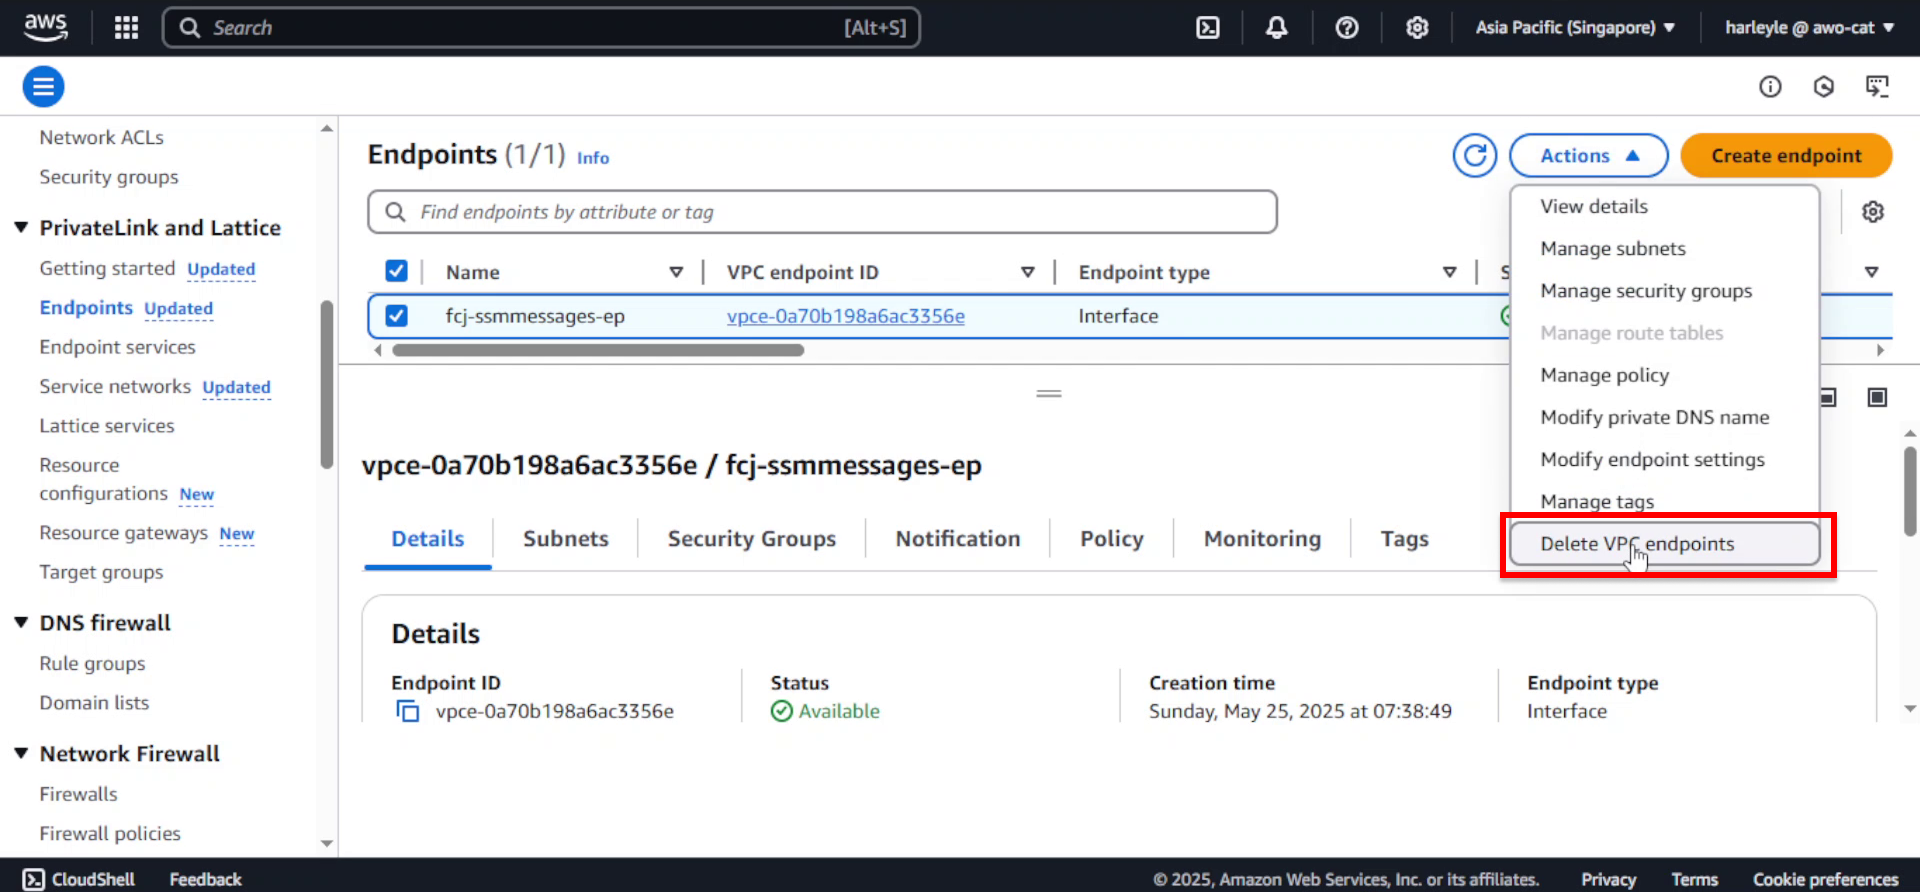
Task: Switch to the Tags tab
Action: (x=1404, y=539)
